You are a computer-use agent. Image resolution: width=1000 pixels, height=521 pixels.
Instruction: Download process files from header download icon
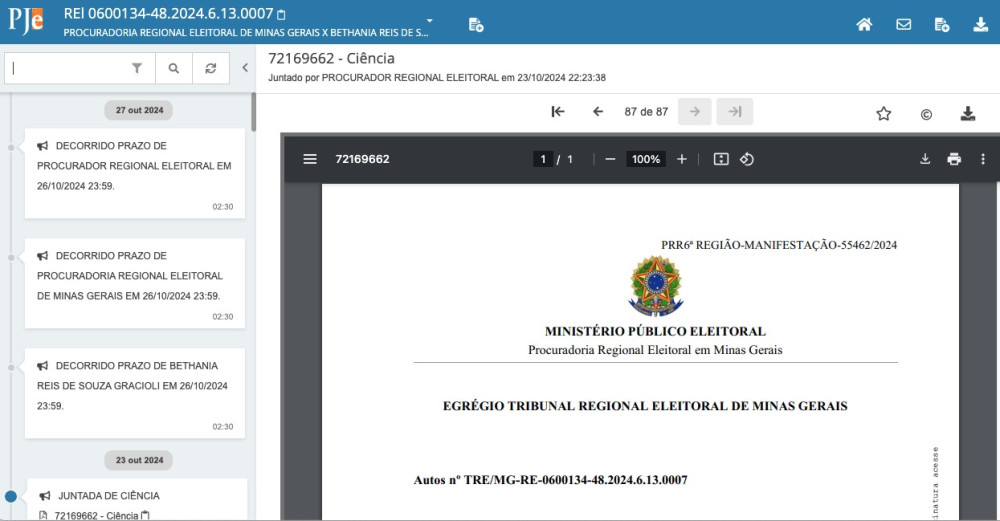(980, 24)
